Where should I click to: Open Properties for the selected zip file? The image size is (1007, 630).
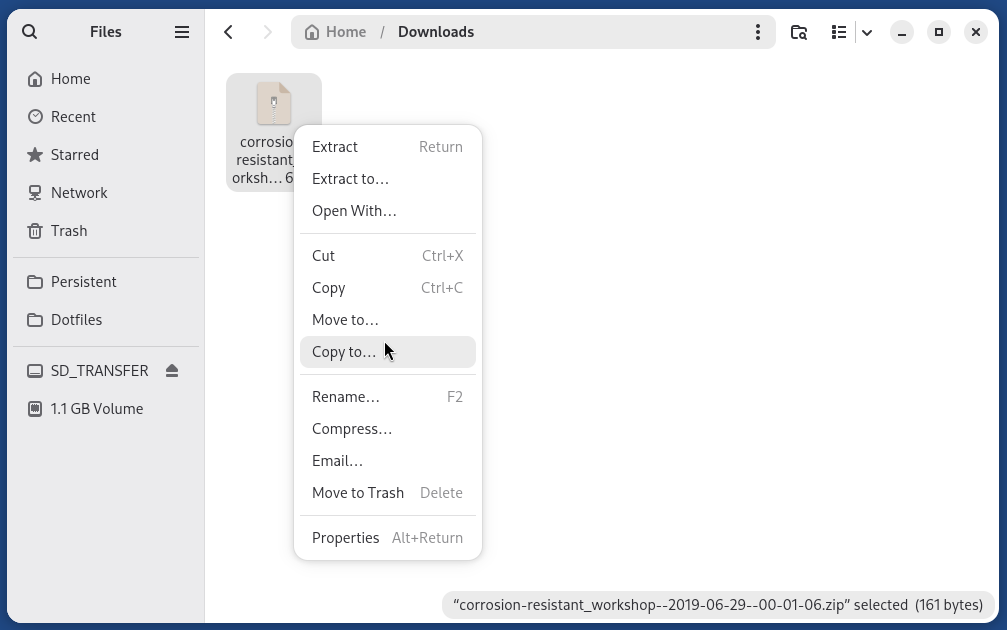click(346, 537)
